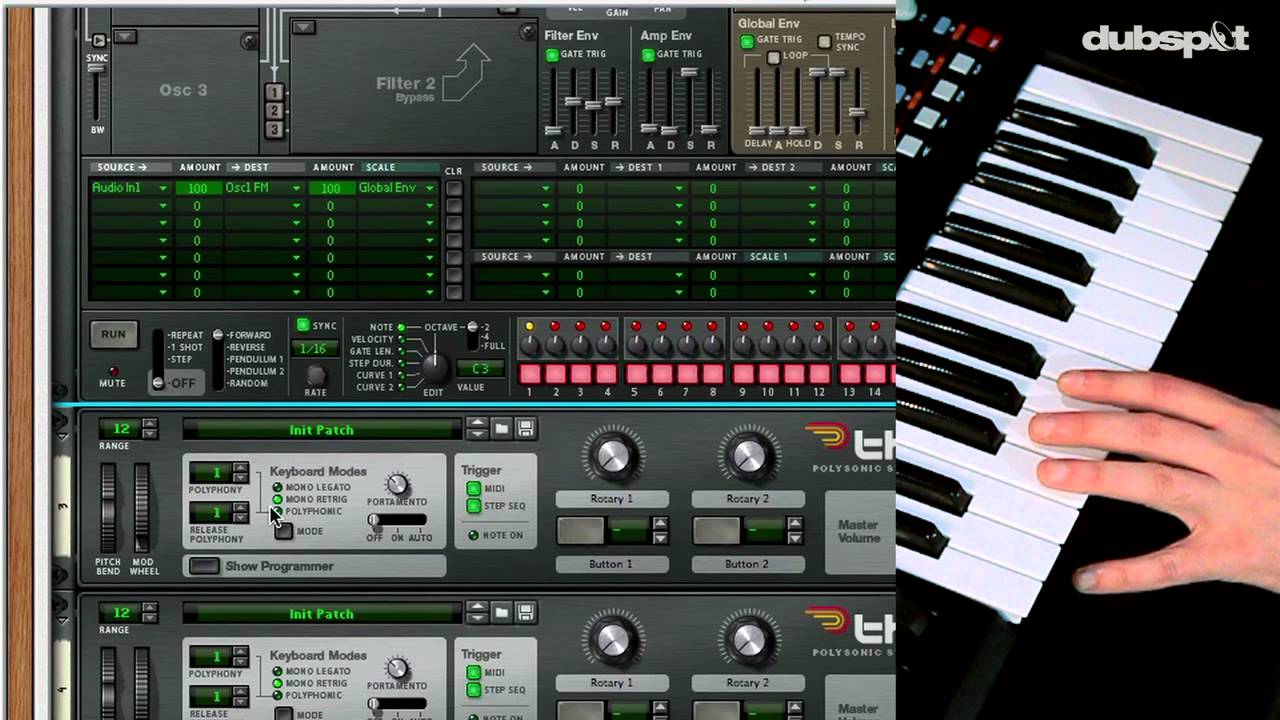Click the Button 2 pad on upper Thor
The width and height of the screenshot is (1280, 720).
pos(716,531)
